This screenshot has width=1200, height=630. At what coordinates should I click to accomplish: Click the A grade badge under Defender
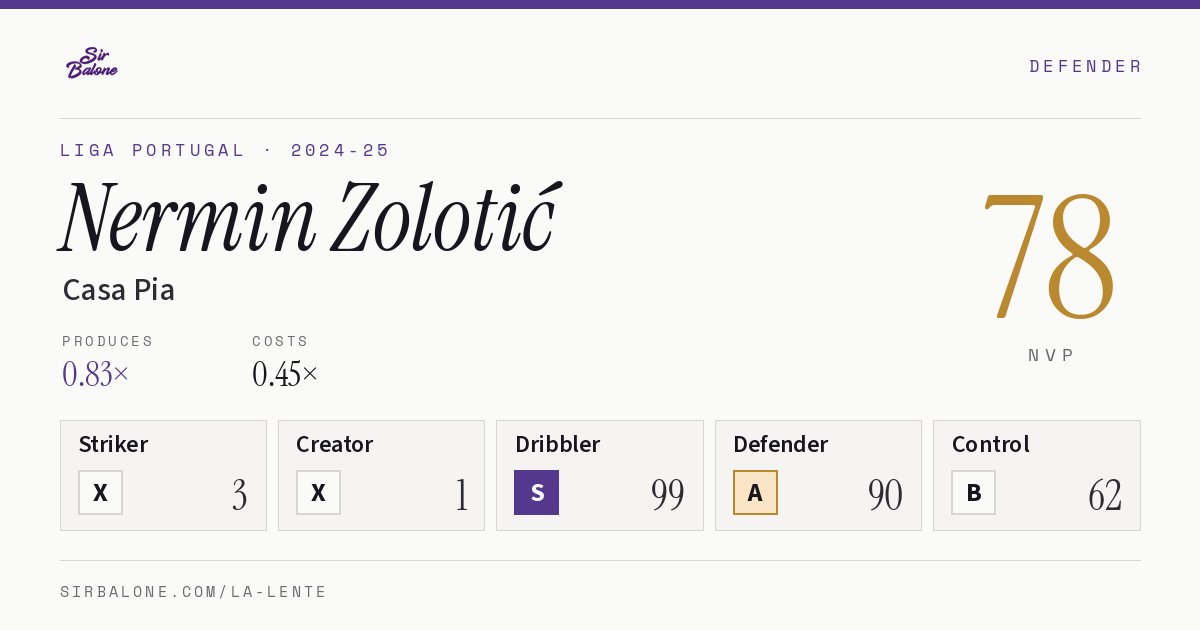tap(755, 493)
